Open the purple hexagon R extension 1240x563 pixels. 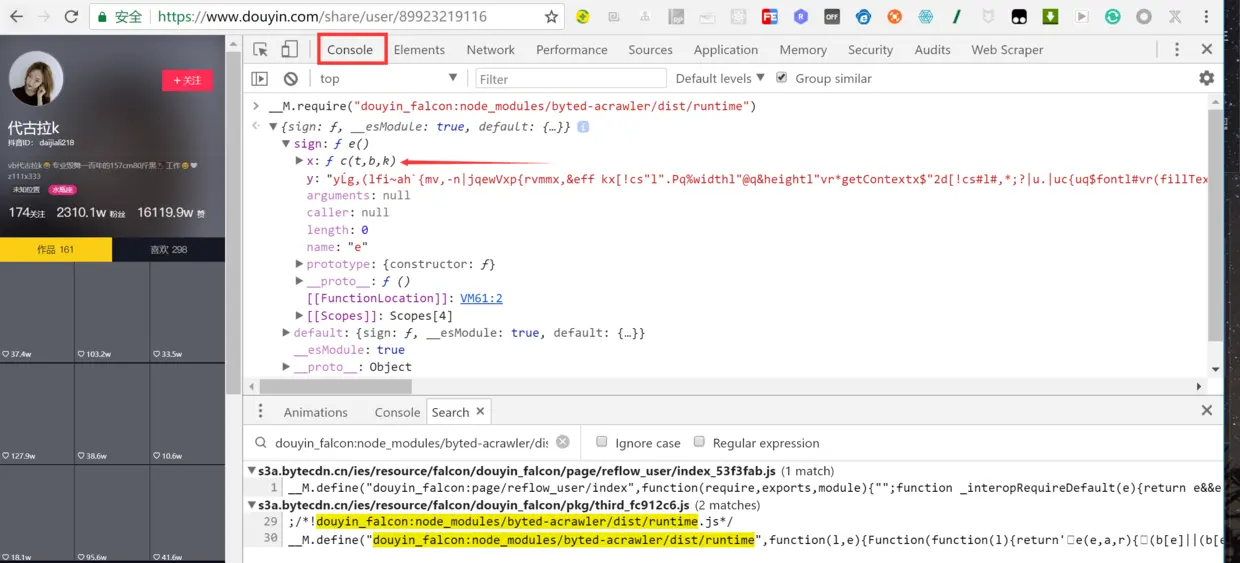pyautogui.click(x=801, y=17)
